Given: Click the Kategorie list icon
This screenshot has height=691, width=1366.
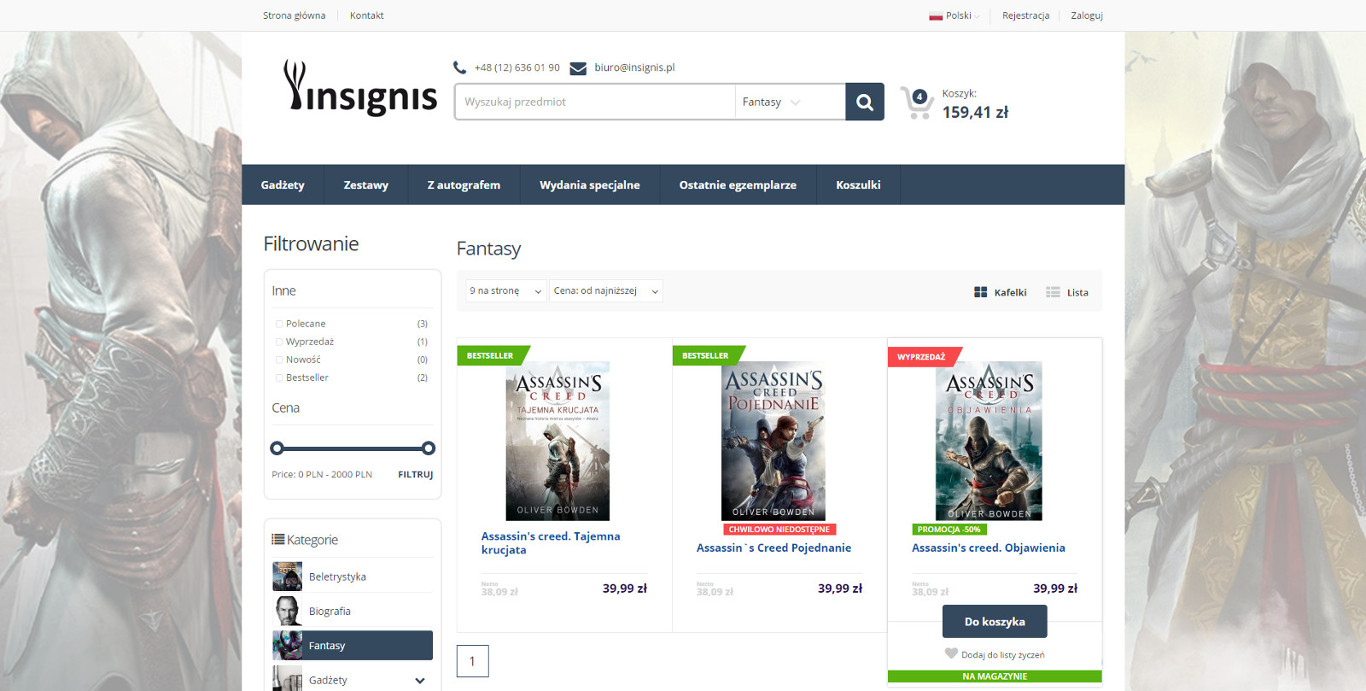Looking at the screenshot, I should point(278,539).
